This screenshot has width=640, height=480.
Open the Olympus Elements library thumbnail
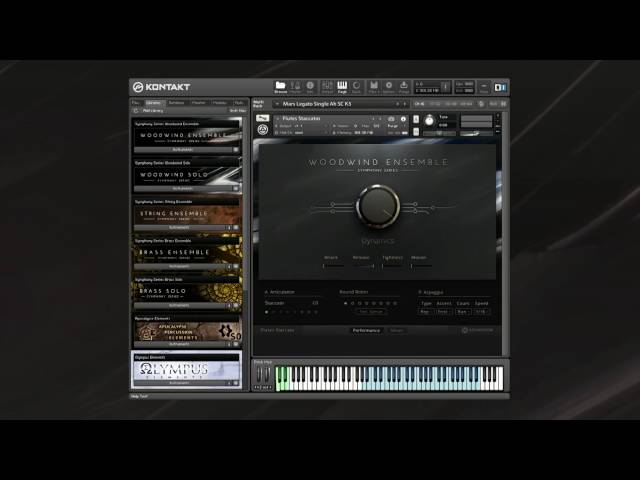[x=187, y=370]
